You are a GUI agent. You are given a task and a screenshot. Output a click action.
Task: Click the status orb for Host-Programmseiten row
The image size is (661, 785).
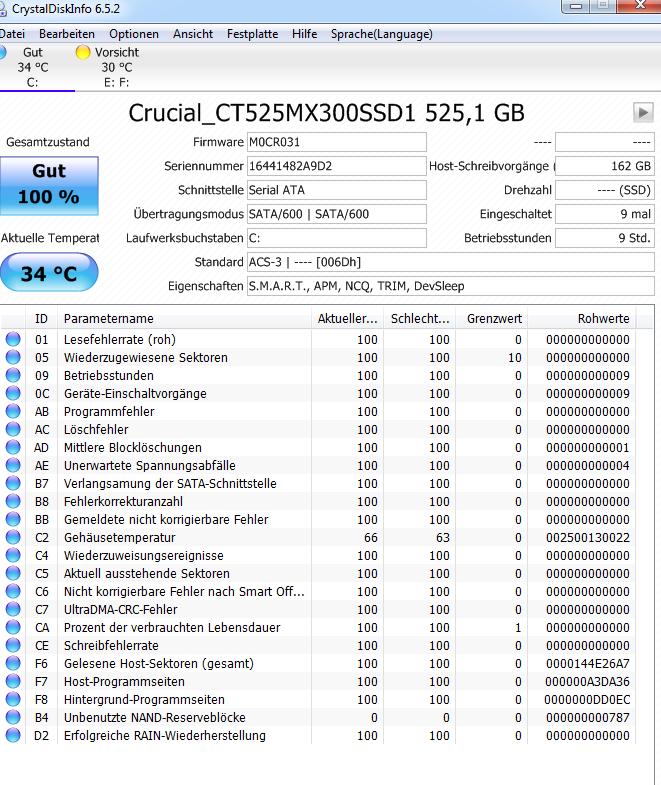coord(13,681)
